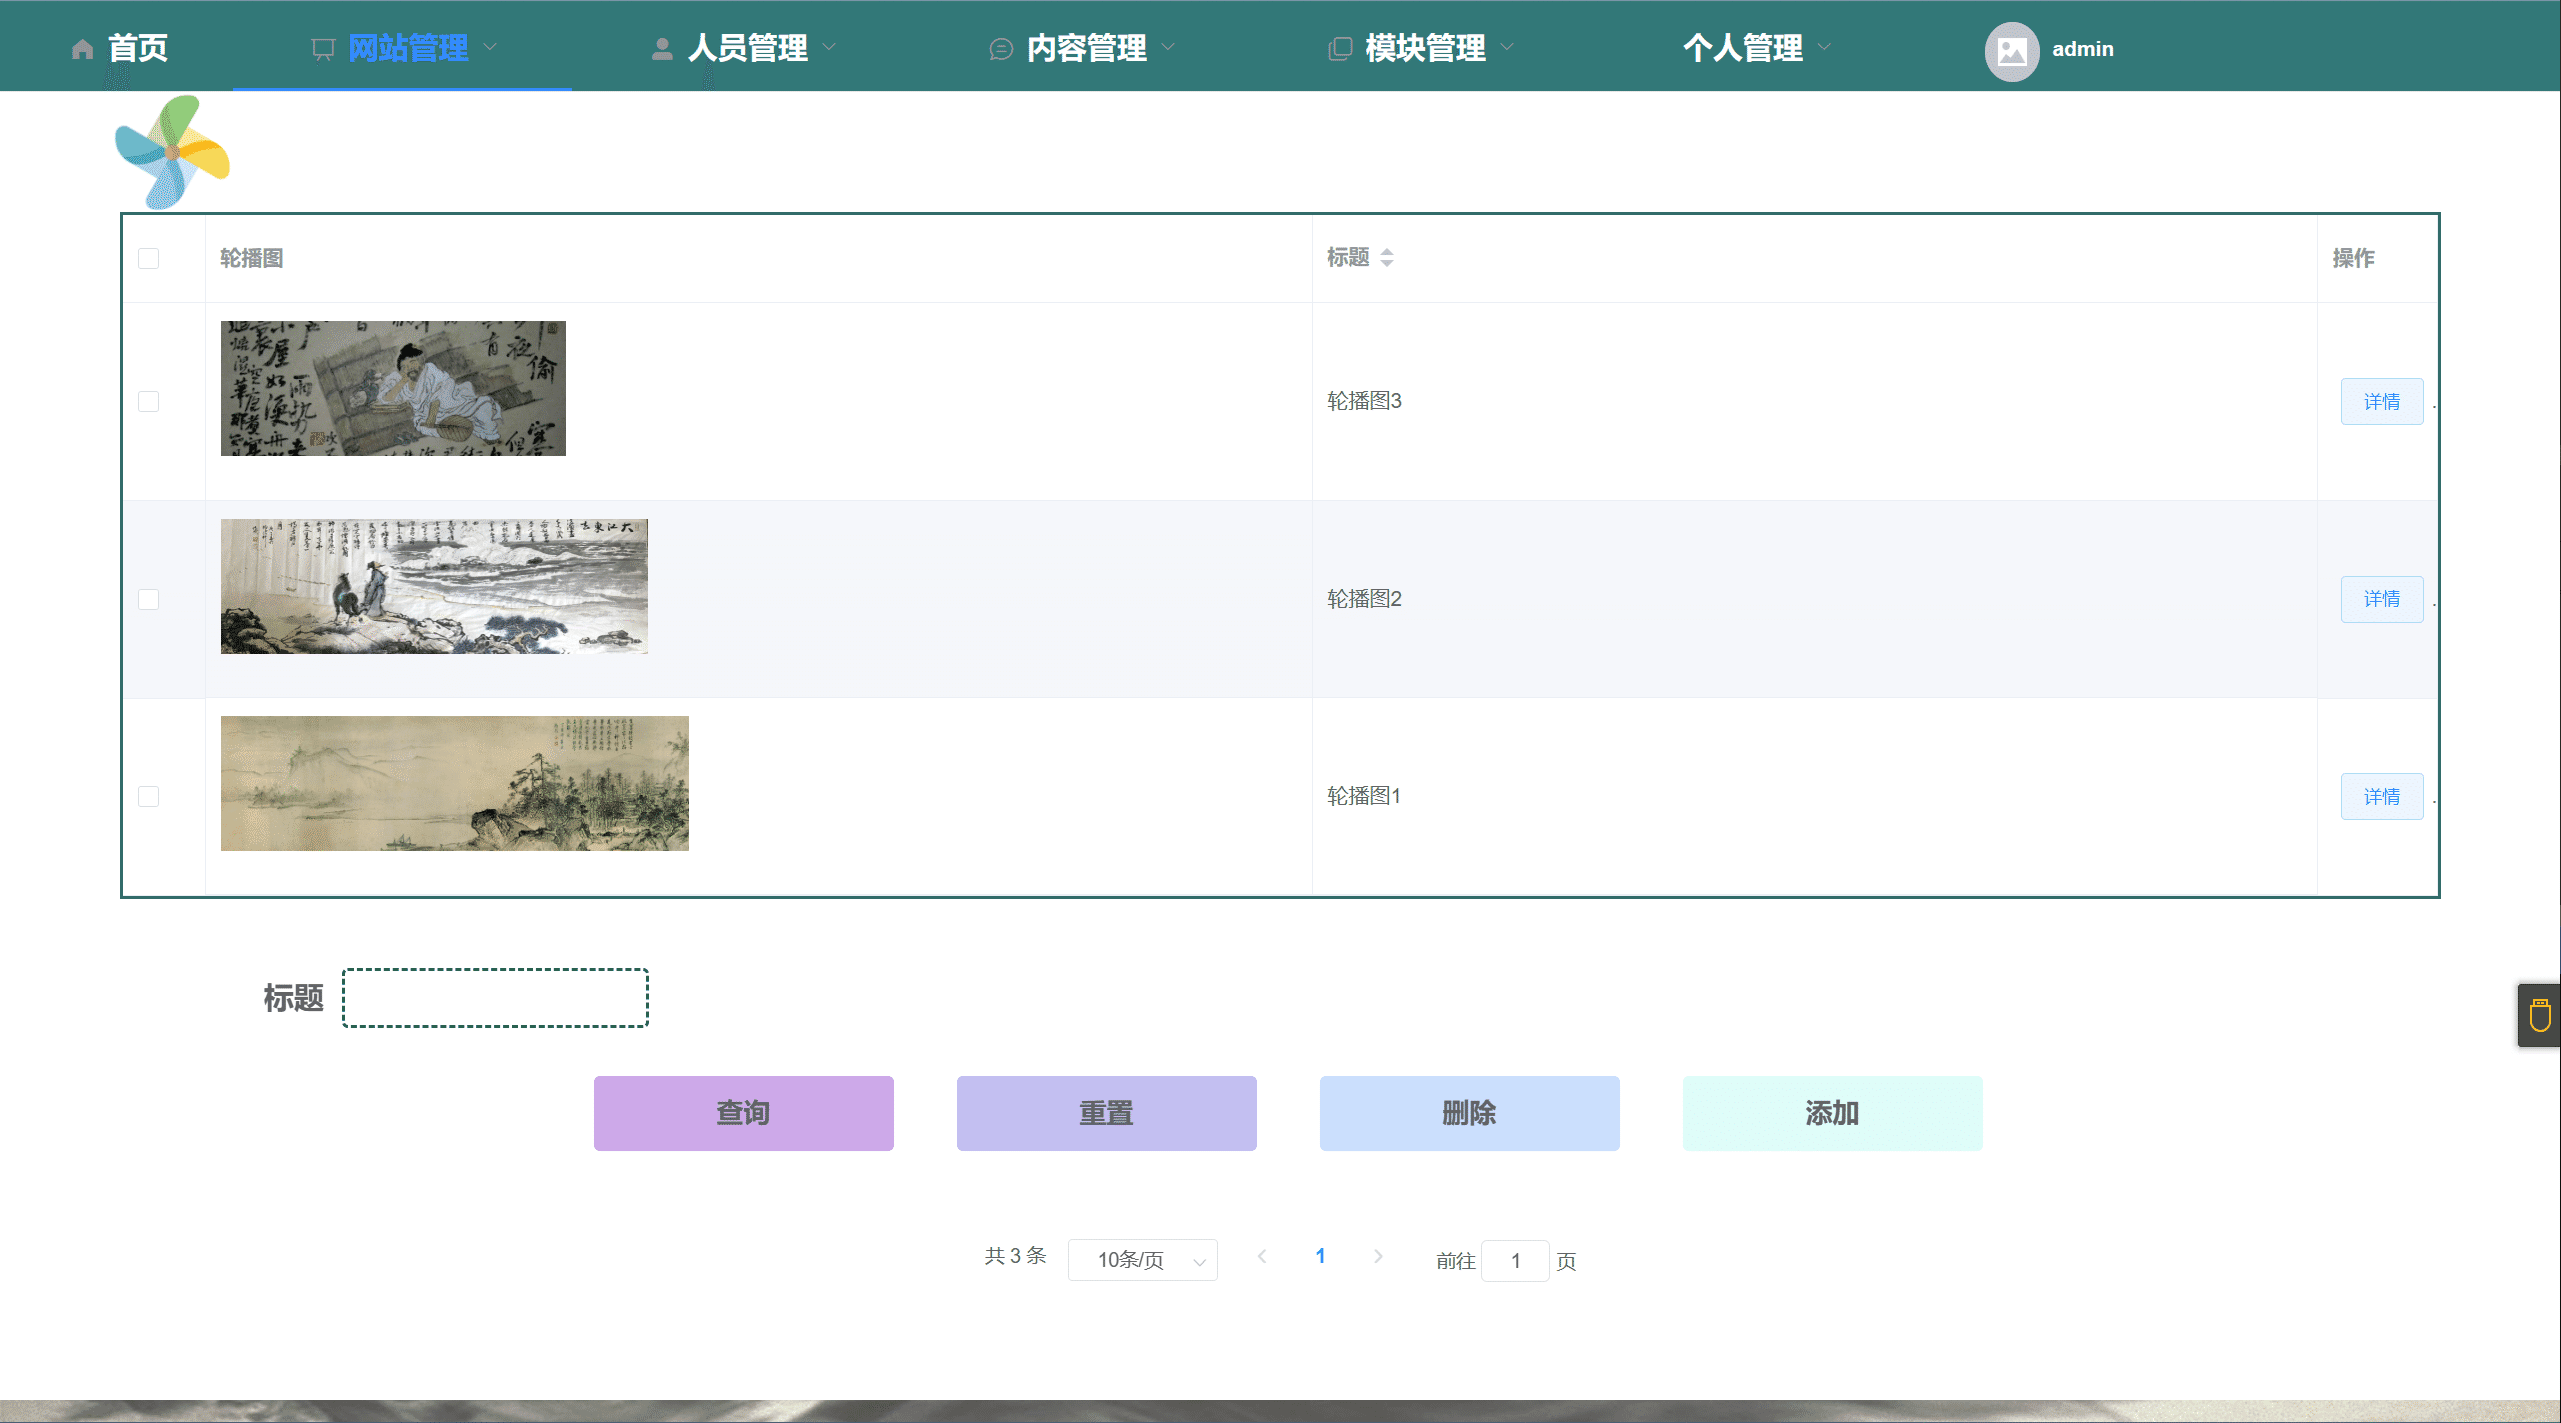Image resolution: width=2561 pixels, height=1423 pixels.
Task: Open the 内容管理 menu
Action: 1086,48
